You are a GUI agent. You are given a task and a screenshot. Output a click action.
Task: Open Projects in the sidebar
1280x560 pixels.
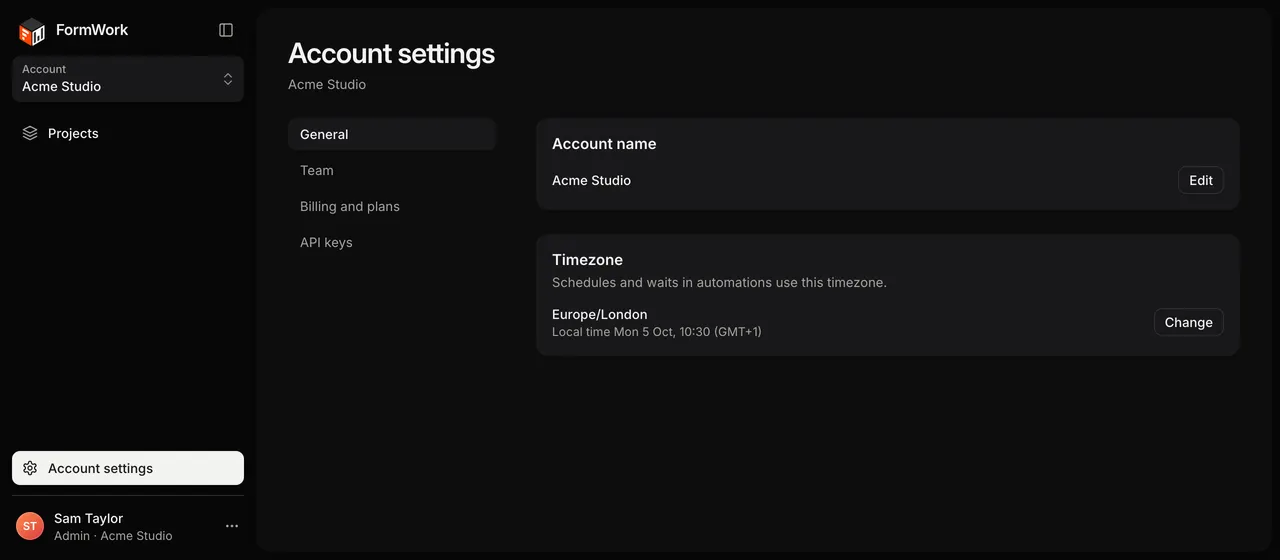pyautogui.click(x=128, y=133)
